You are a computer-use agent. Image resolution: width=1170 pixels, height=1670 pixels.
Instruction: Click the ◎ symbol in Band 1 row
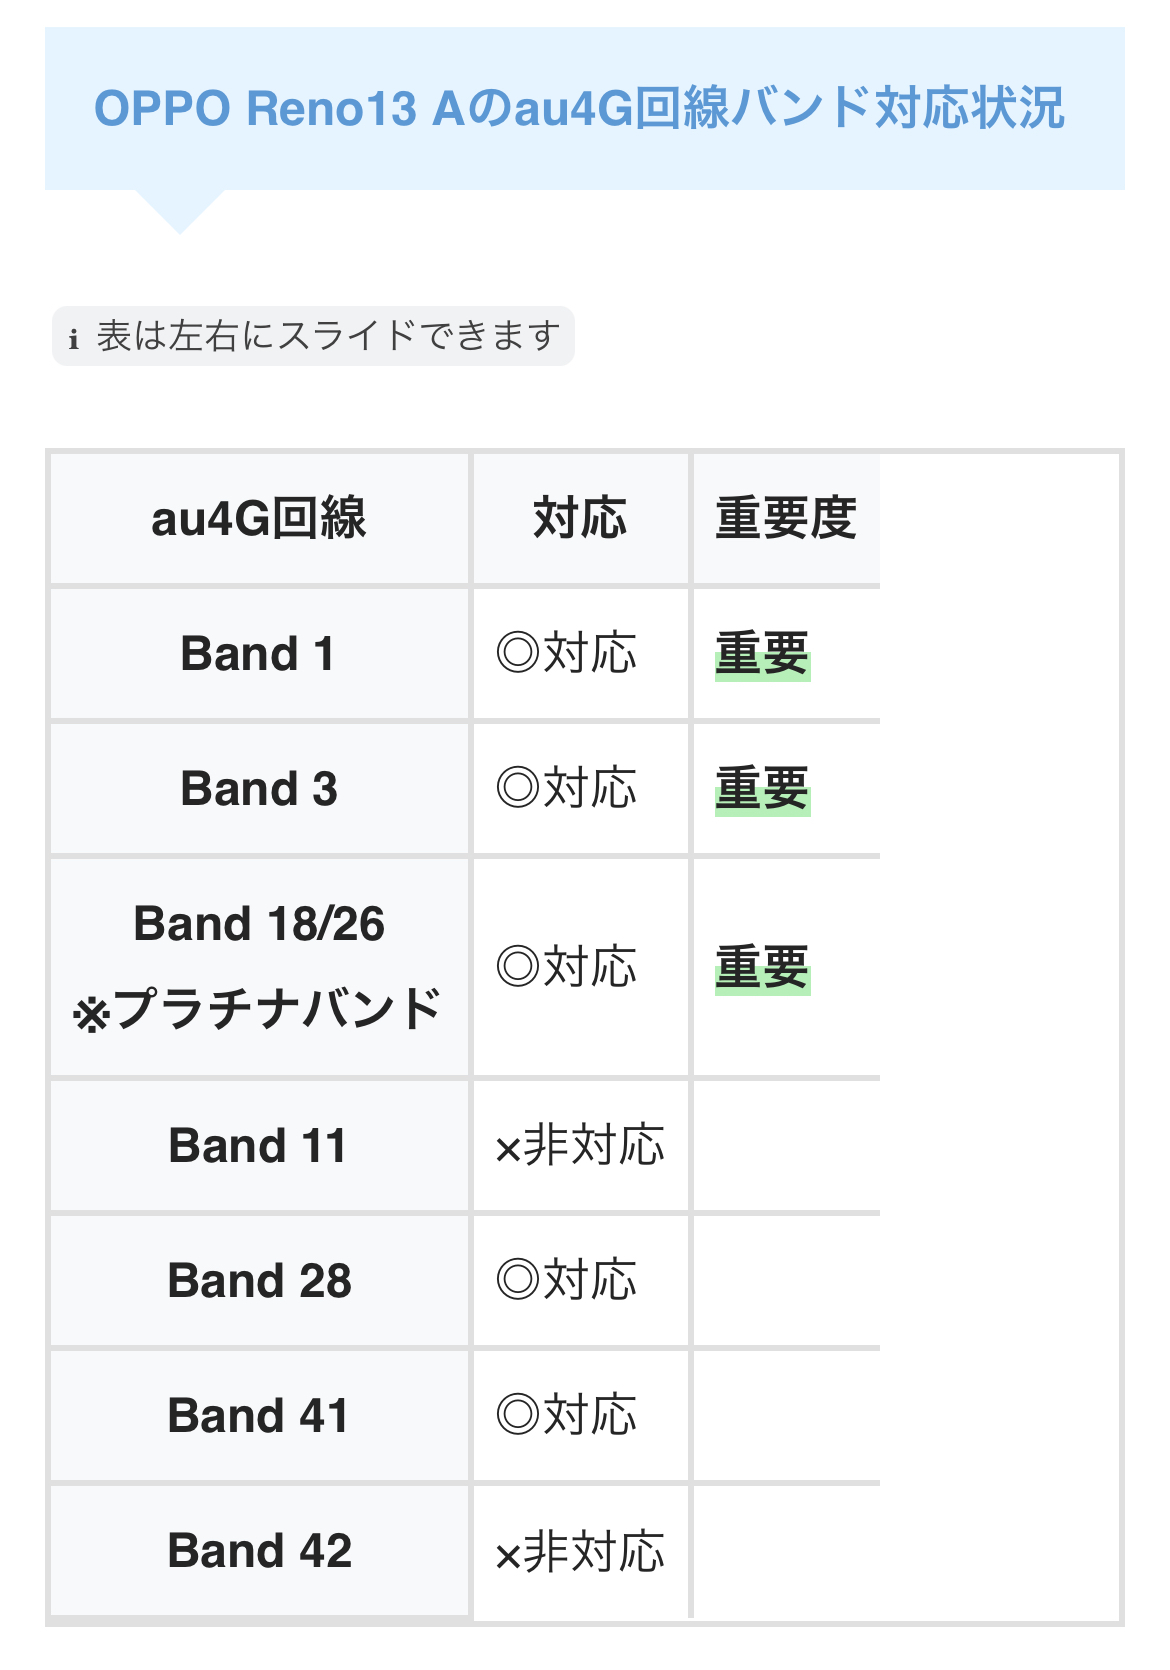click(517, 654)
